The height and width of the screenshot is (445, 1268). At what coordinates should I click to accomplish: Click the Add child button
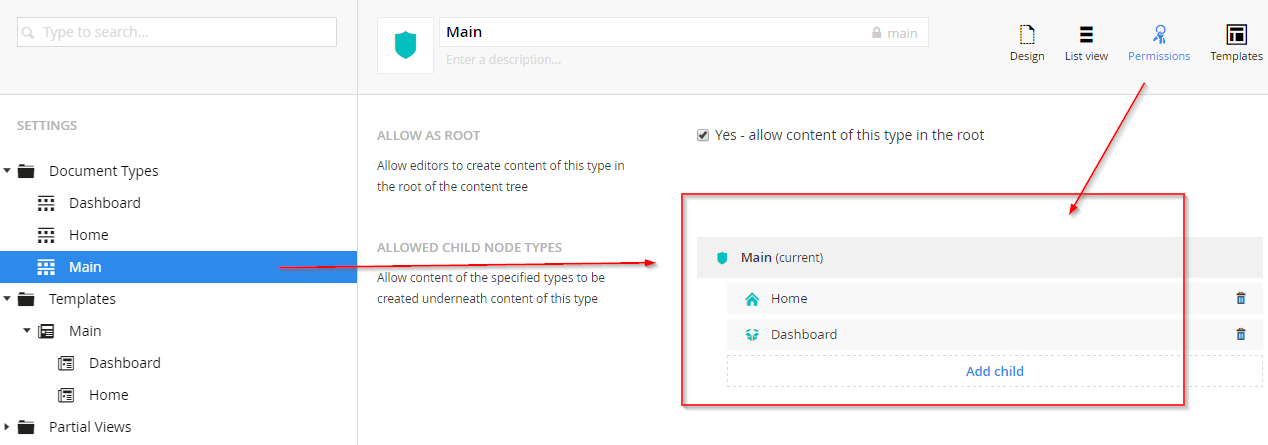(995, 371)
